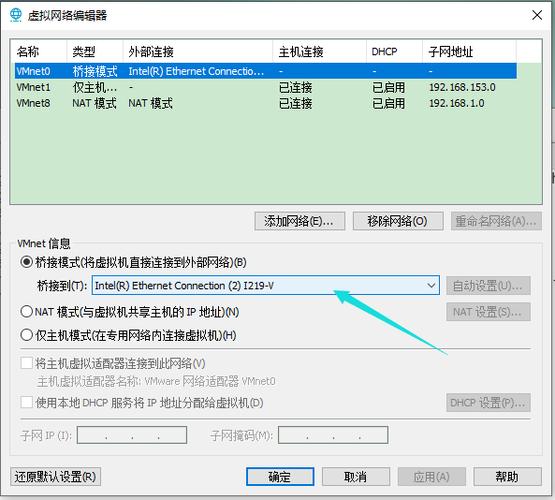Sort by 外部连接 column header
This screenshot has height=500, width=555.
click(198, 52)
